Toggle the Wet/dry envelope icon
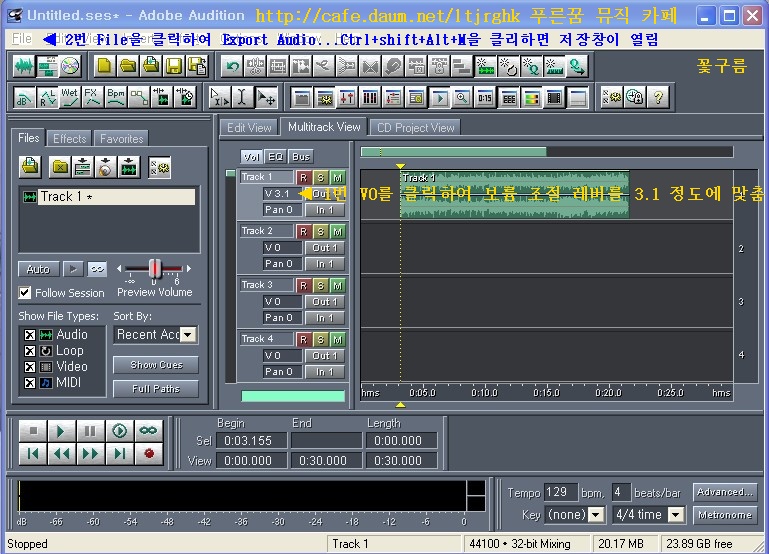Screen dimensions: 769x554 point(70,97)
